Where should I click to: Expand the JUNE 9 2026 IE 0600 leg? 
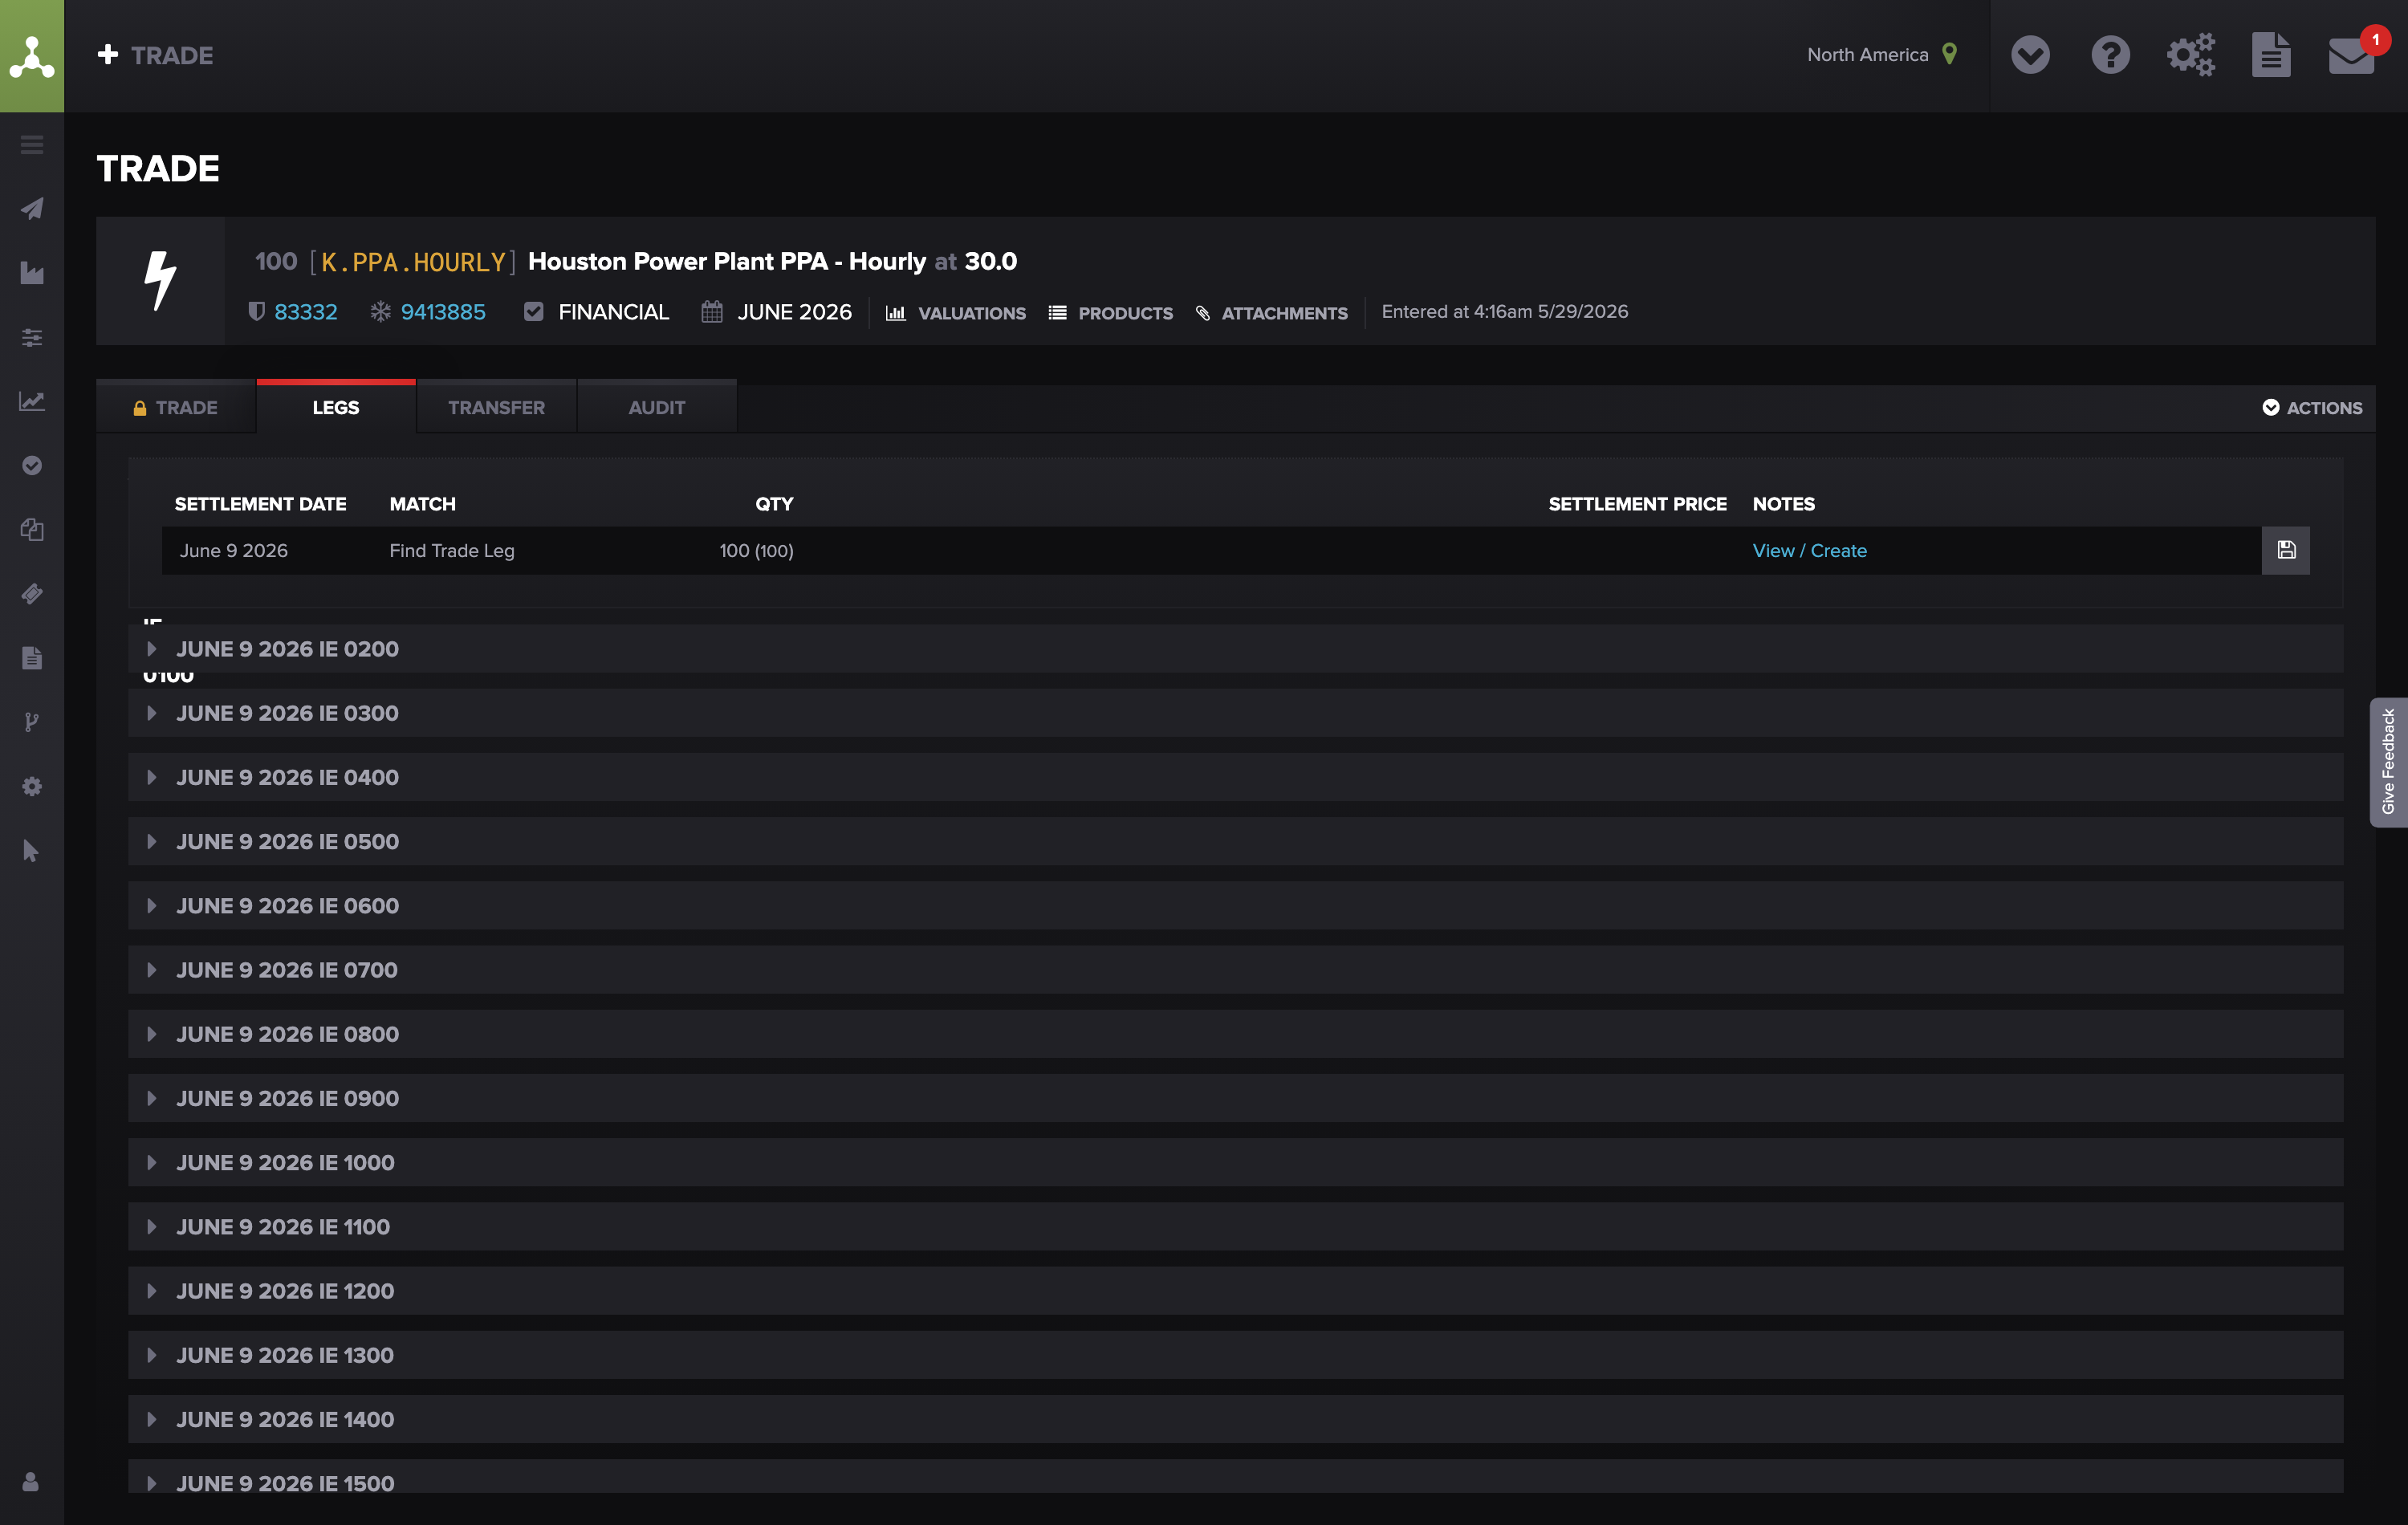1235,906
